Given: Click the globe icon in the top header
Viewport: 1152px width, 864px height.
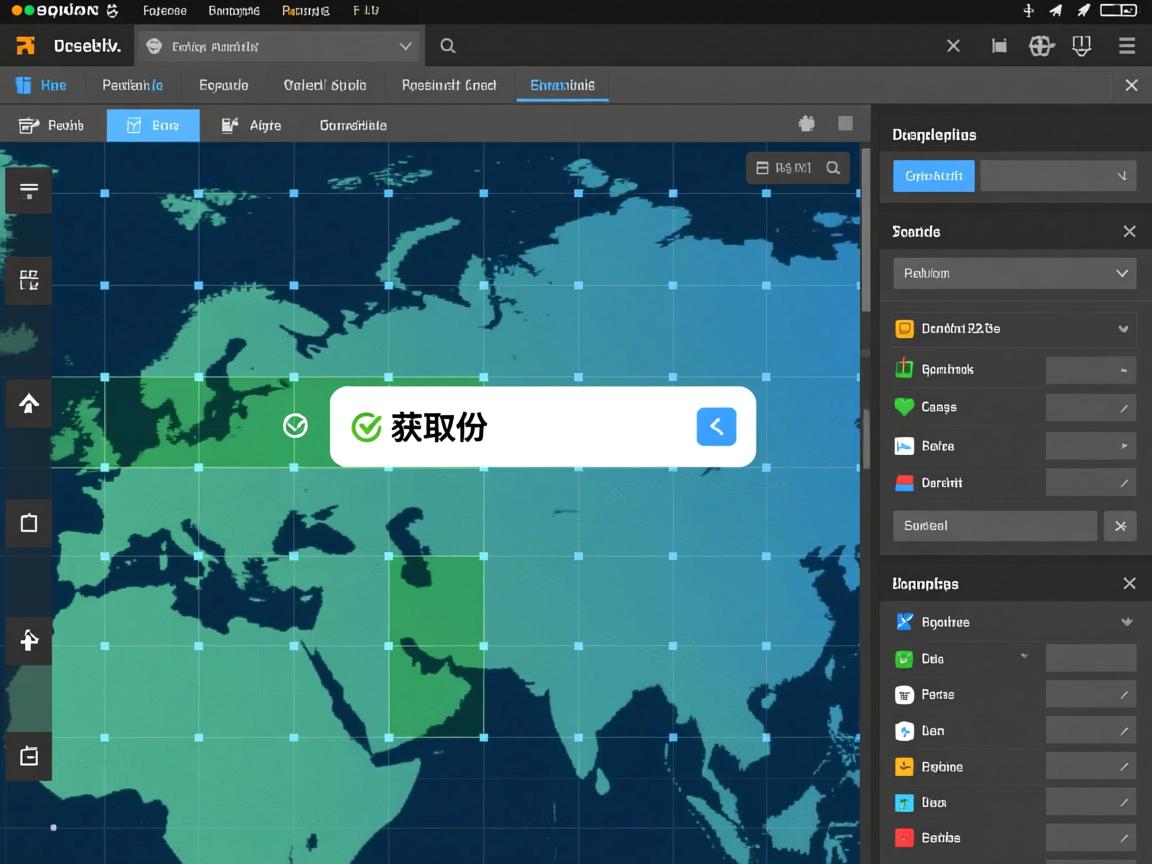Looking at the screenshot, I should 1041,46.
